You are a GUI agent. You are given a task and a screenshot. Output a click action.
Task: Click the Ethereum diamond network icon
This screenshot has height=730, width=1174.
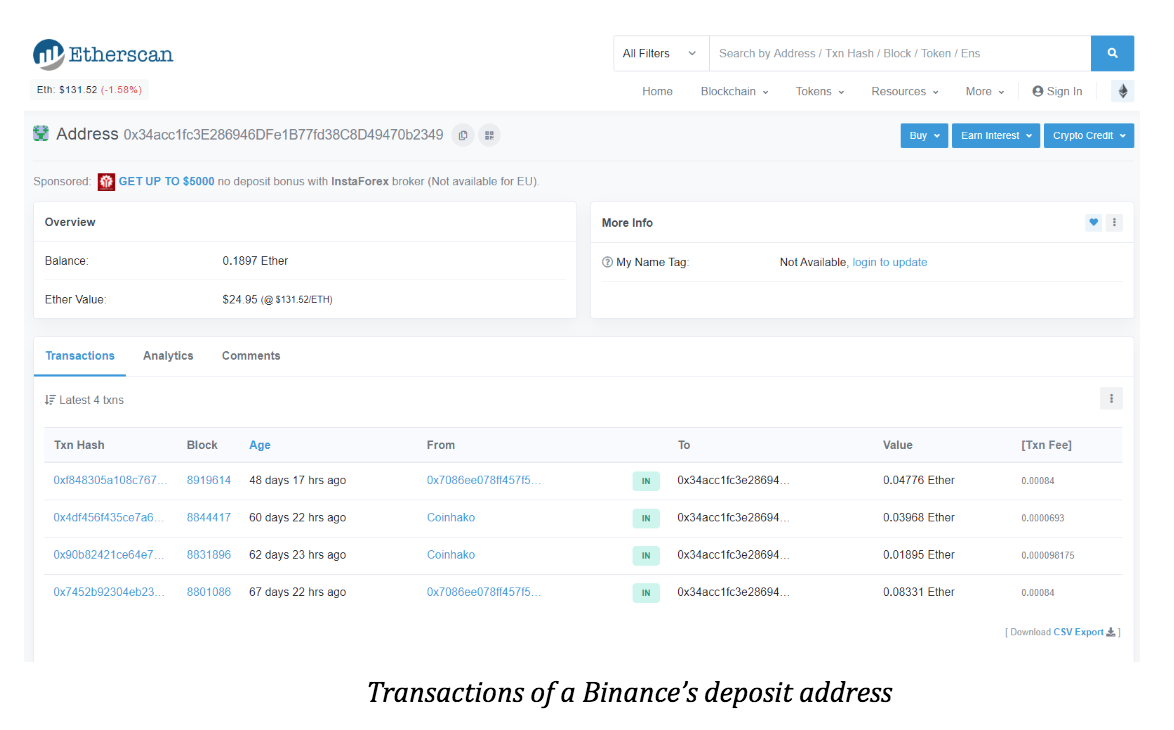coord(1122,91)
